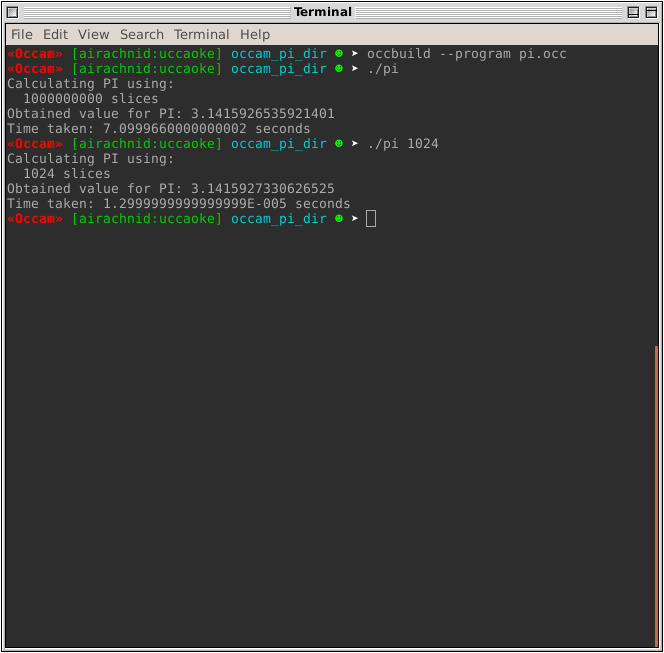Click the shade window button in title bar

(x=633, y=12)
